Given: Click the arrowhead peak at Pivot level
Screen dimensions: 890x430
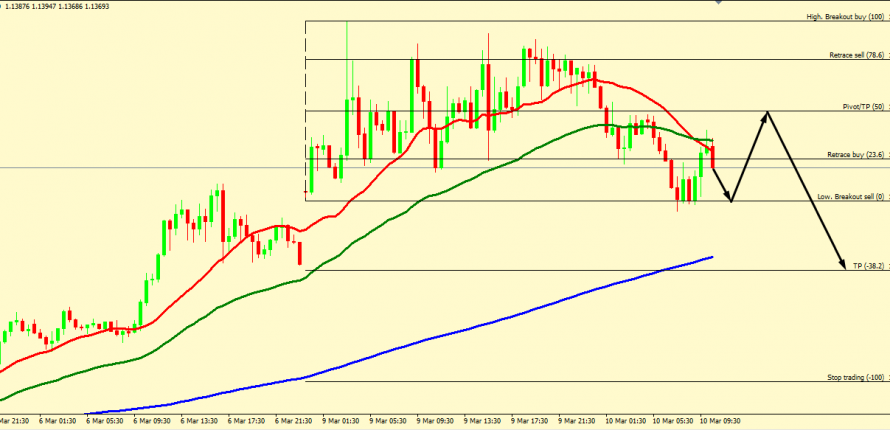Looking at the screenshot, I should click(767, 113).
